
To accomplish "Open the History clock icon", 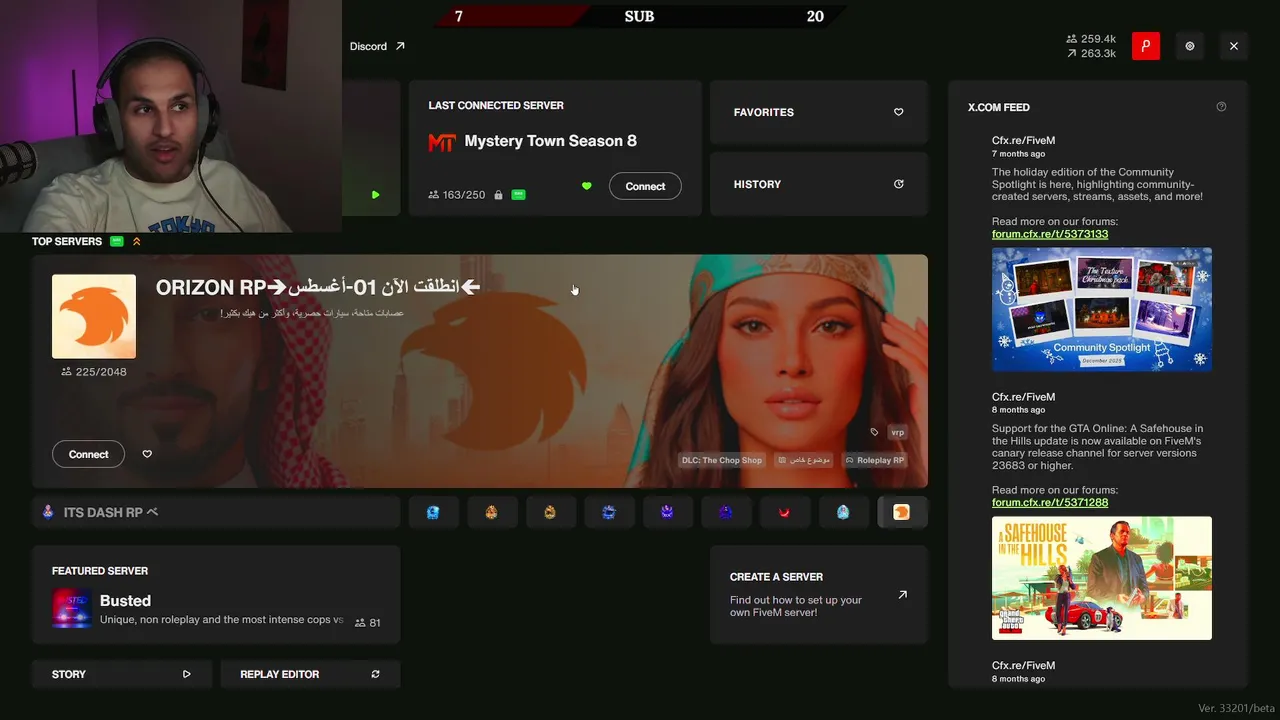I will pyautogui.click(x=898, y=184).
